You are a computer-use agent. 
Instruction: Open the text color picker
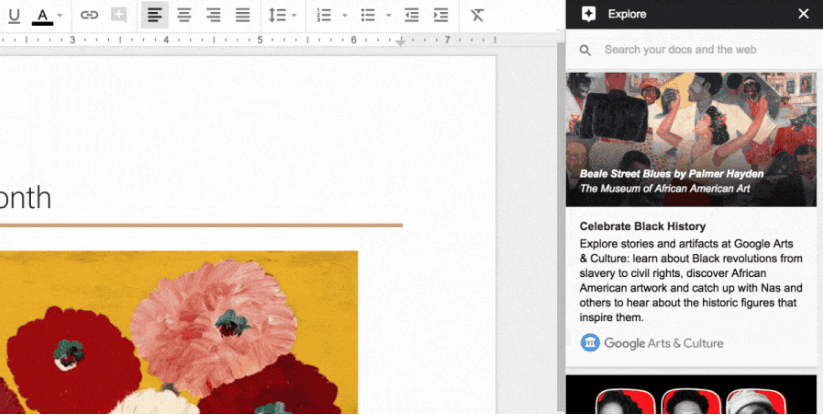coord(43,15)
